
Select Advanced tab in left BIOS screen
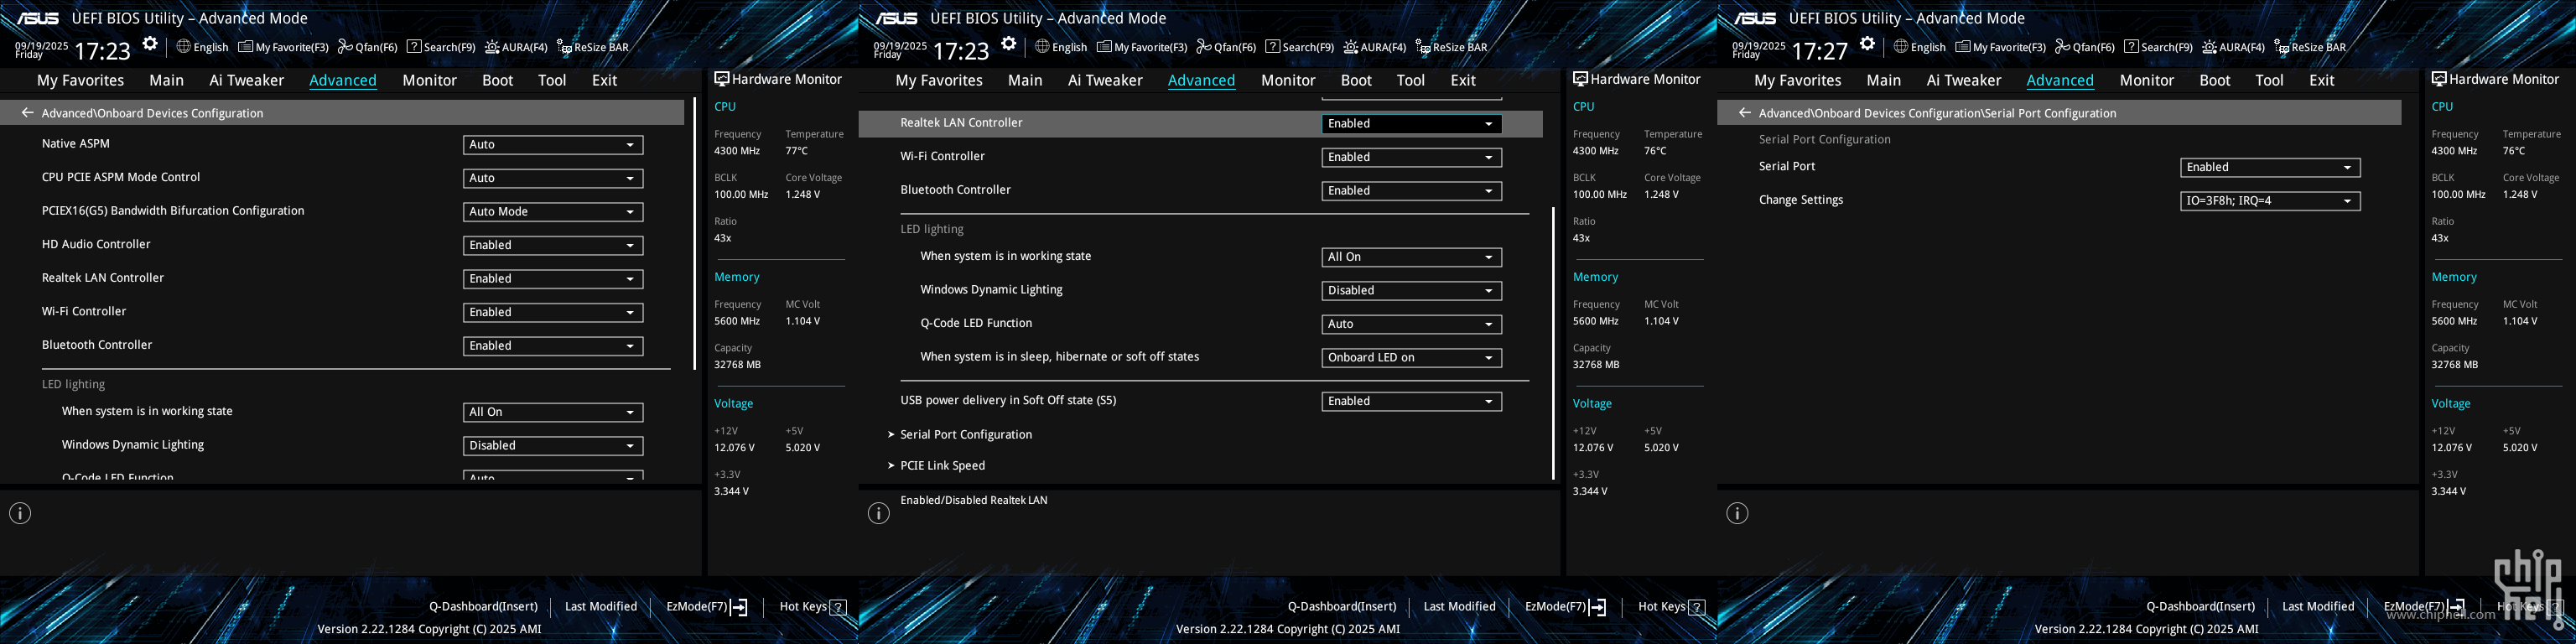click(x=343, y=80)
